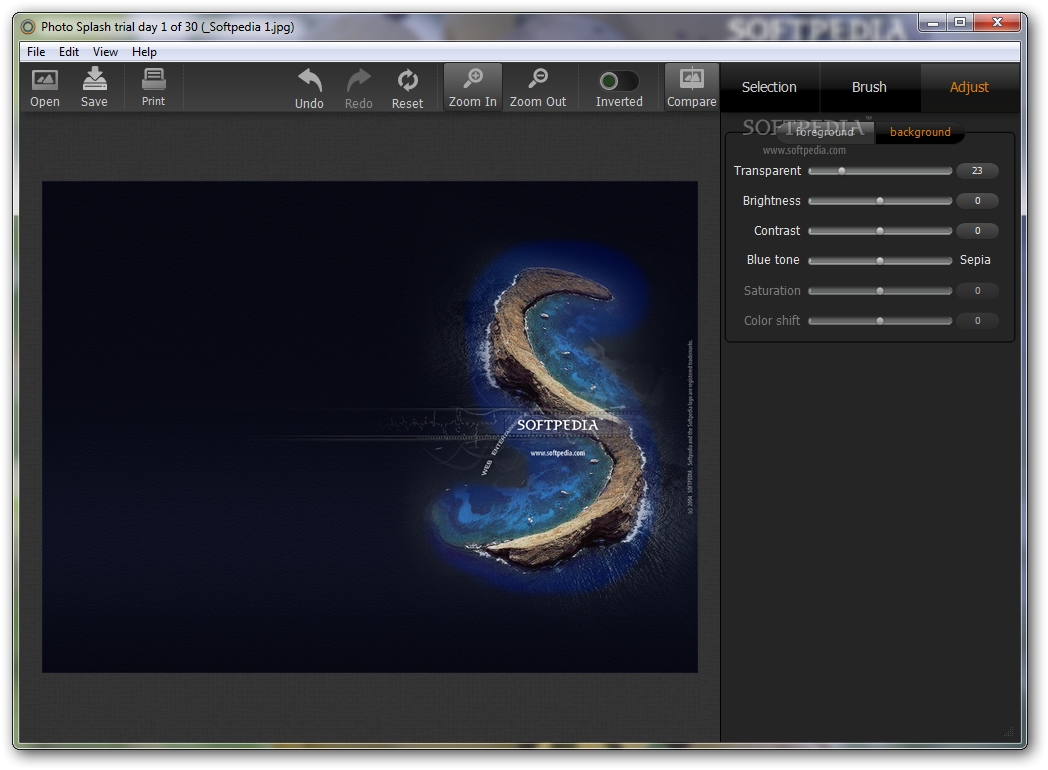Switch to the Brush tab
This screenshot has width=1048, height=770.
tap(870, 87)
